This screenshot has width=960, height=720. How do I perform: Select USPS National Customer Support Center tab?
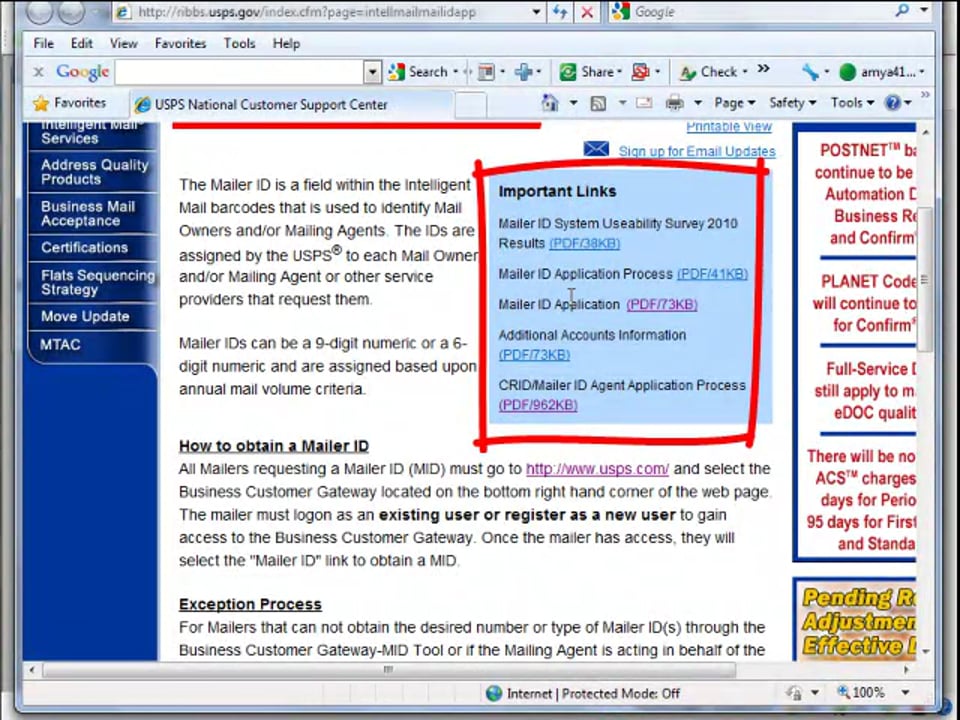(x=291, y=105)
